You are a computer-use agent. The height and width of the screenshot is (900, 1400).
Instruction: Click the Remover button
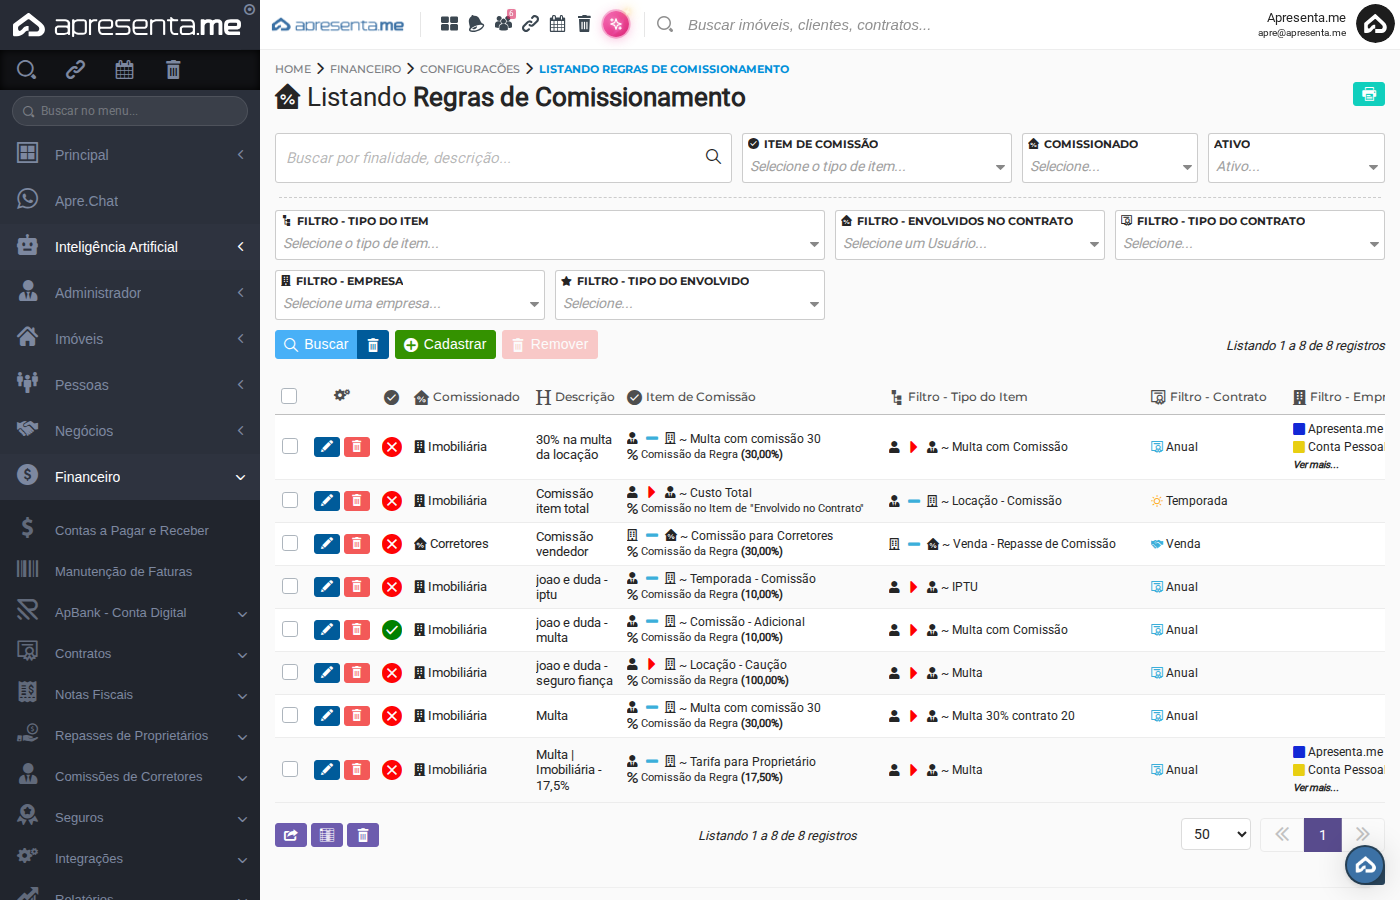pyautogui.click(x=550, y=344)
